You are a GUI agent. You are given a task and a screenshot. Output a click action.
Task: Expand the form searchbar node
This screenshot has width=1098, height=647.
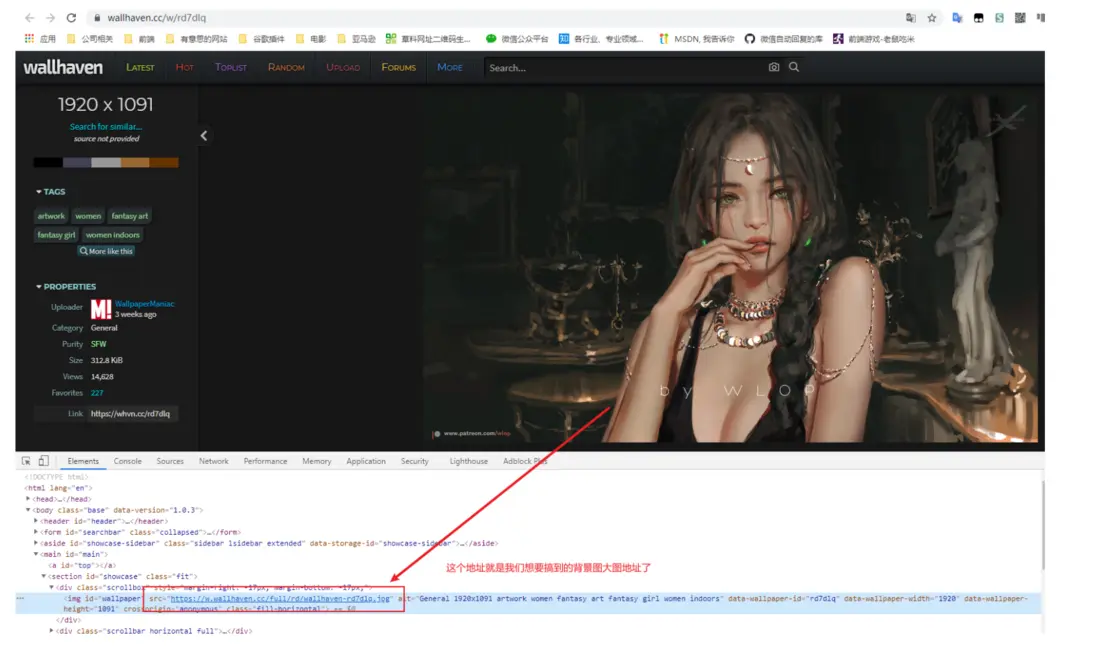click(36, 532)
